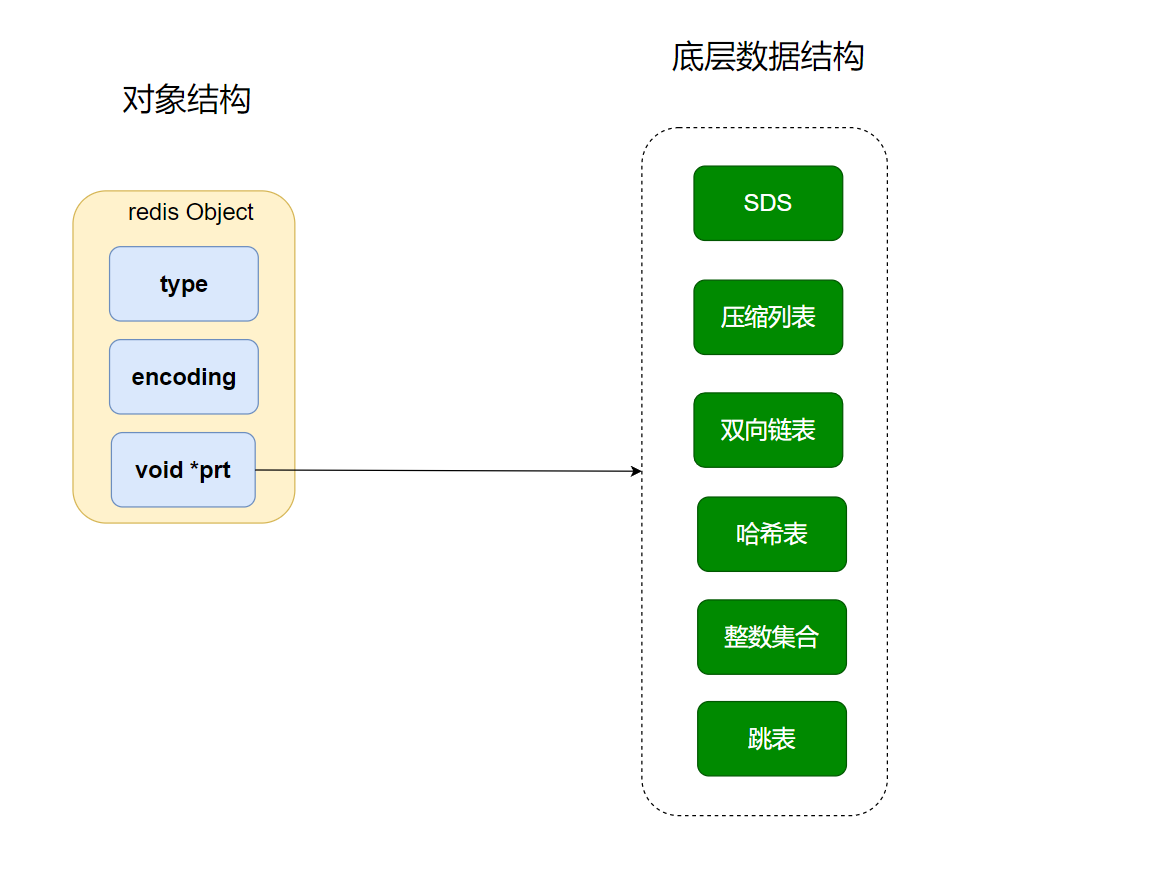Click the 'redis Object' label
1156x880 pixels.
tap(190, 212)
